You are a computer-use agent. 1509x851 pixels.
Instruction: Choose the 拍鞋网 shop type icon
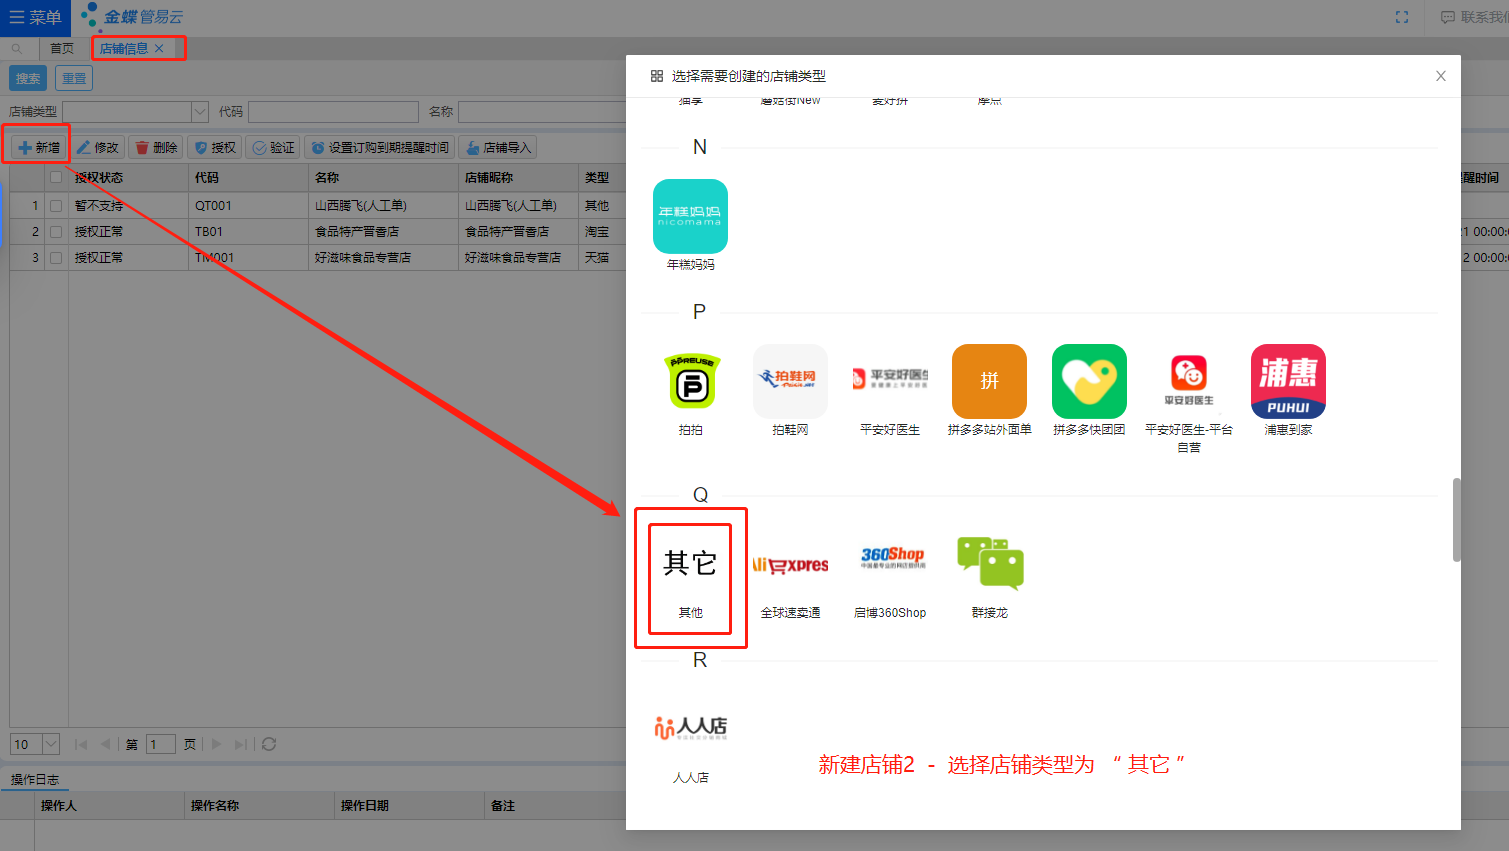click(790, 381)
